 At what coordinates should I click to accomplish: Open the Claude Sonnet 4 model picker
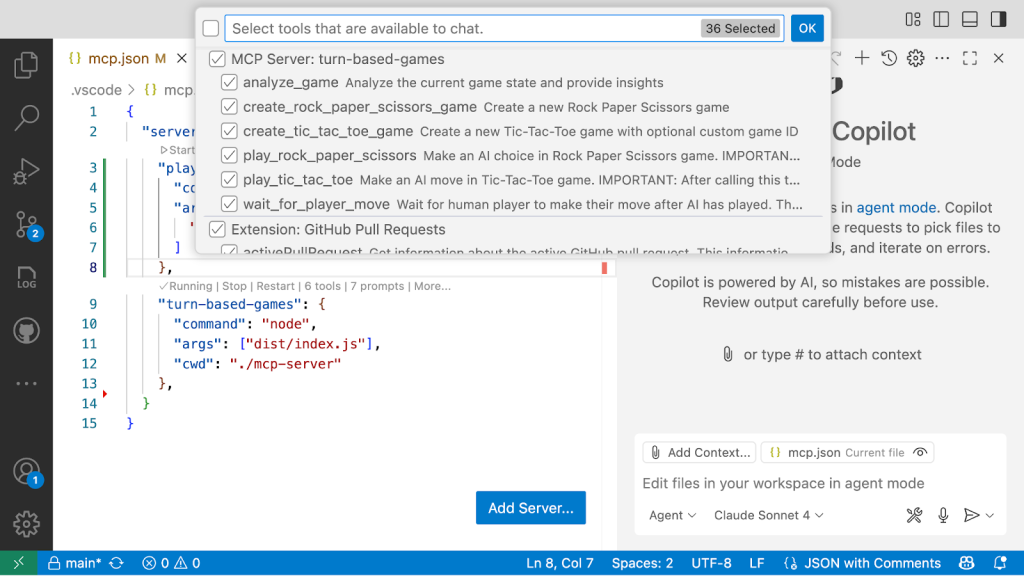coord(766,515)
